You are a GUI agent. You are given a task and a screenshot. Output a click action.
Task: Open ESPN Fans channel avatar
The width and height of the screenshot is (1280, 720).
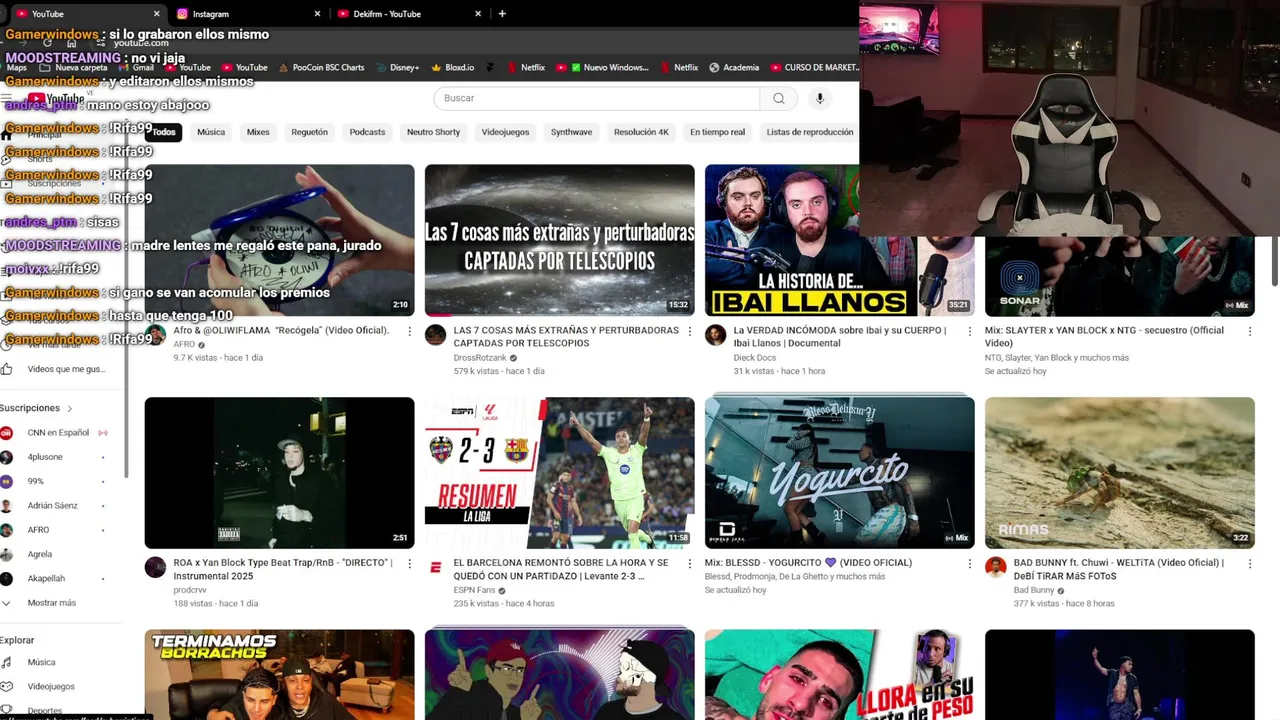pos(435,567)
